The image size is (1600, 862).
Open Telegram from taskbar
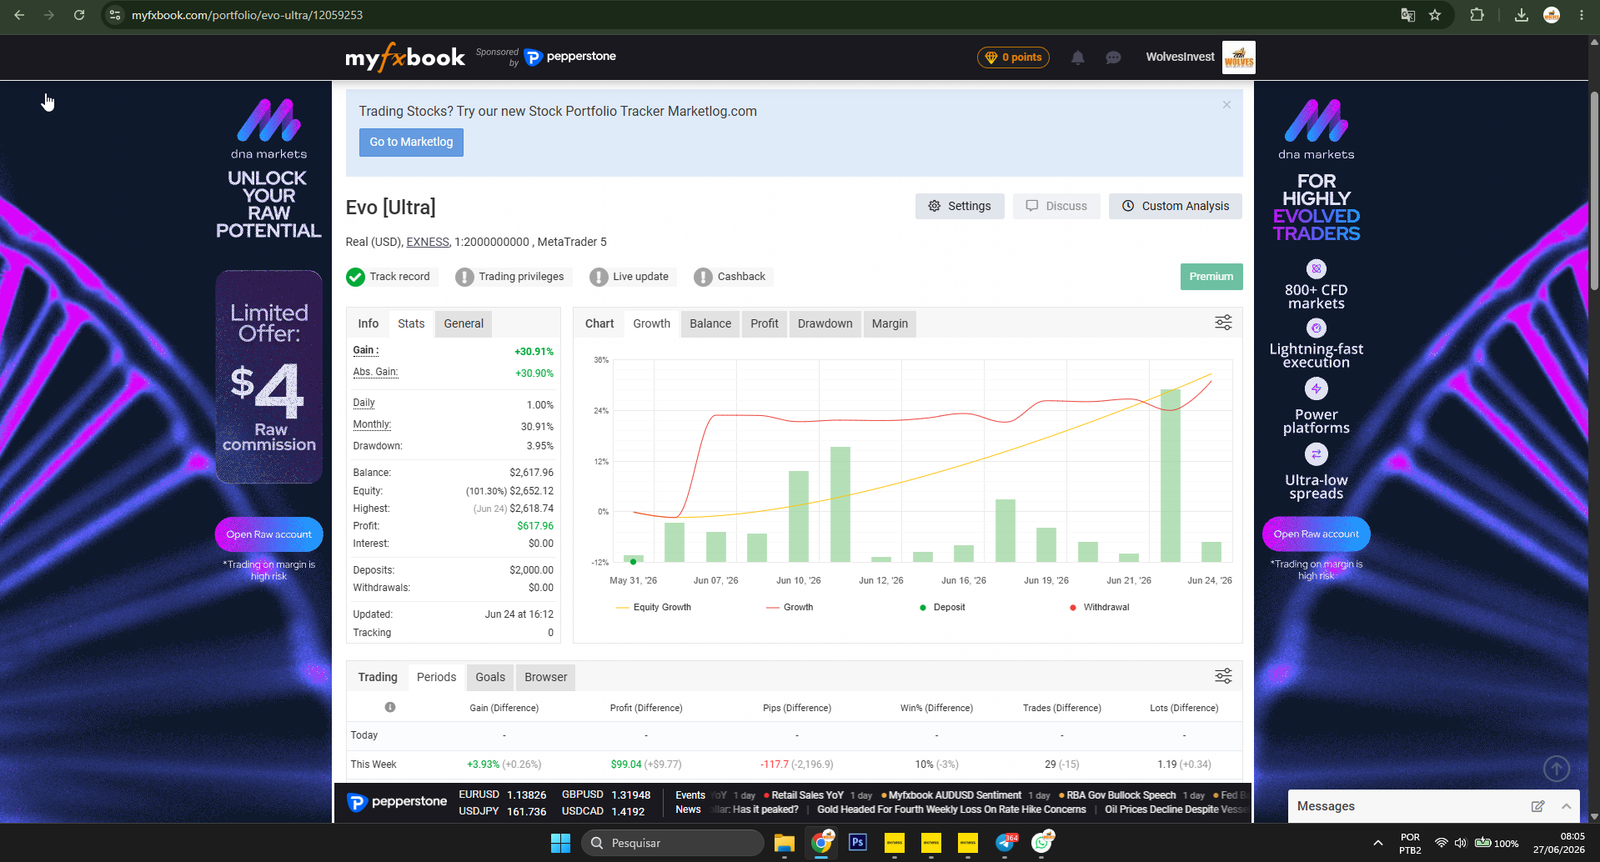coord(1006,843)
